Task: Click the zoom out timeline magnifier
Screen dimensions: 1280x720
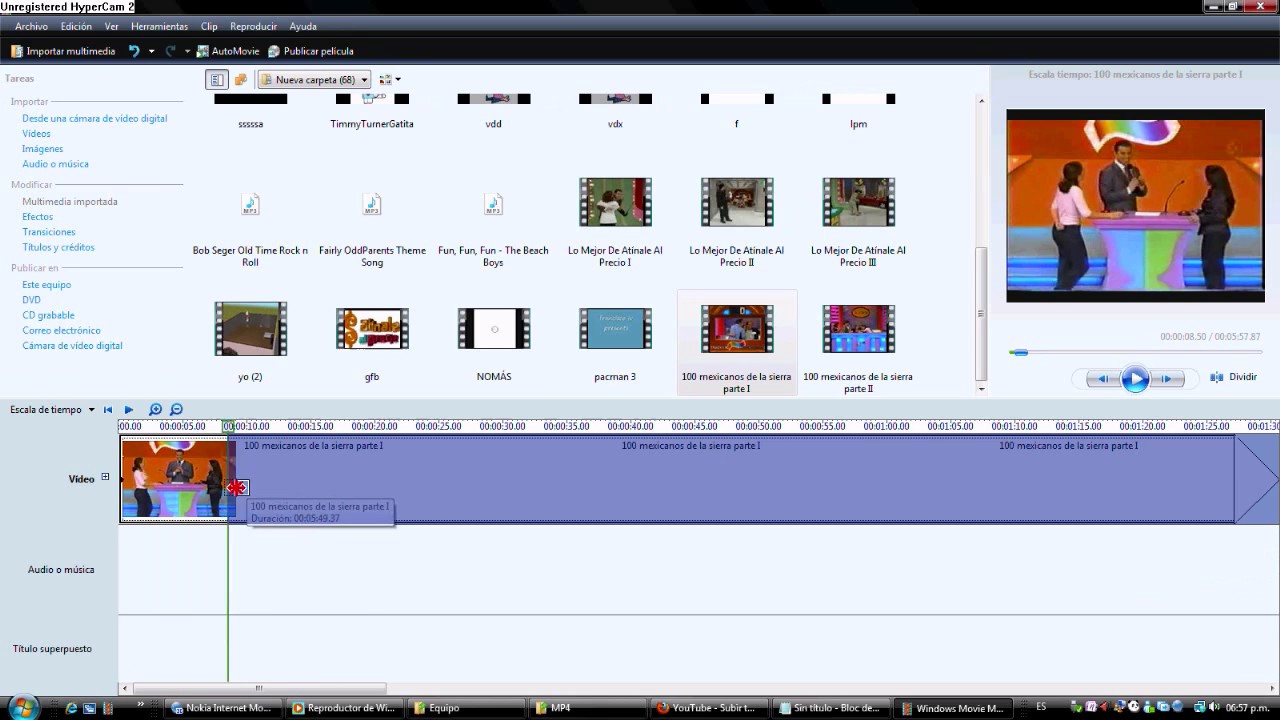Action: (176, 410)
